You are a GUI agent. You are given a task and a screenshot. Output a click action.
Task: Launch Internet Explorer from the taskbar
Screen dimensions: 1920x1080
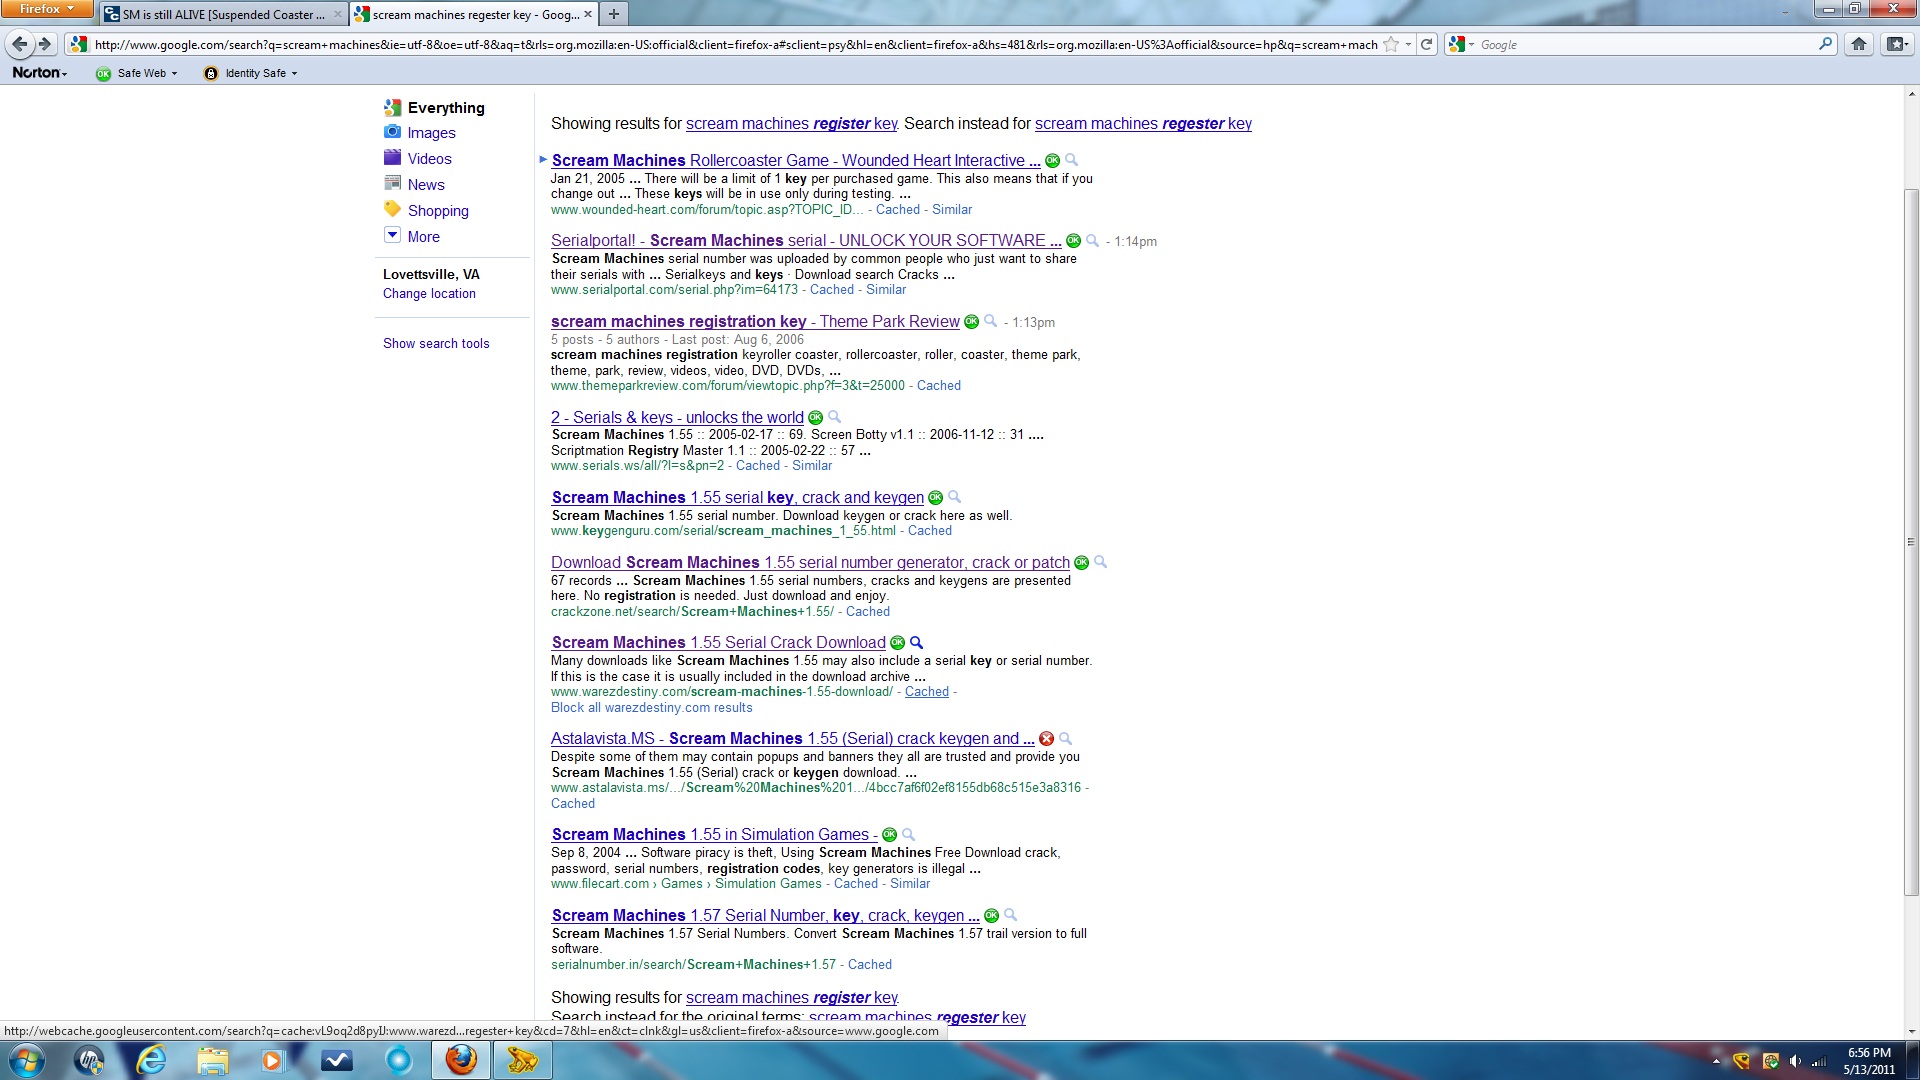coord(151,1060)
